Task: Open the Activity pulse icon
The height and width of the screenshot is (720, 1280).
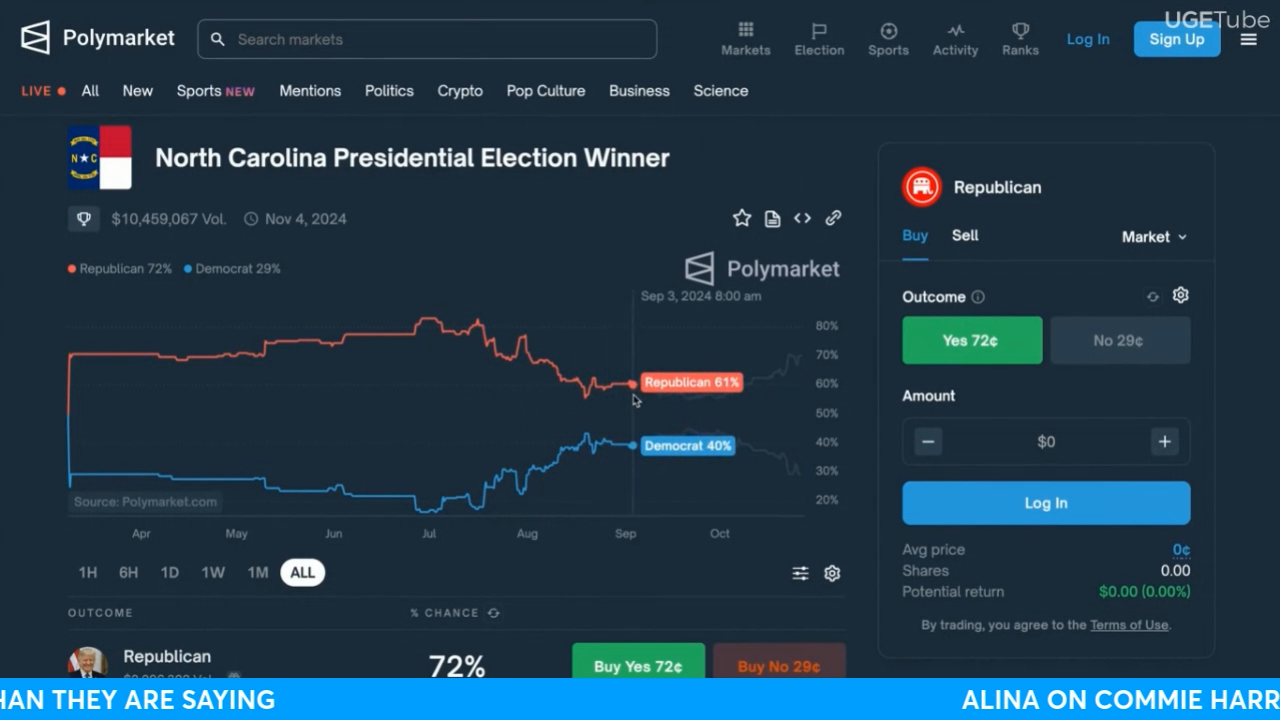Action: click(x=955, y=30)
